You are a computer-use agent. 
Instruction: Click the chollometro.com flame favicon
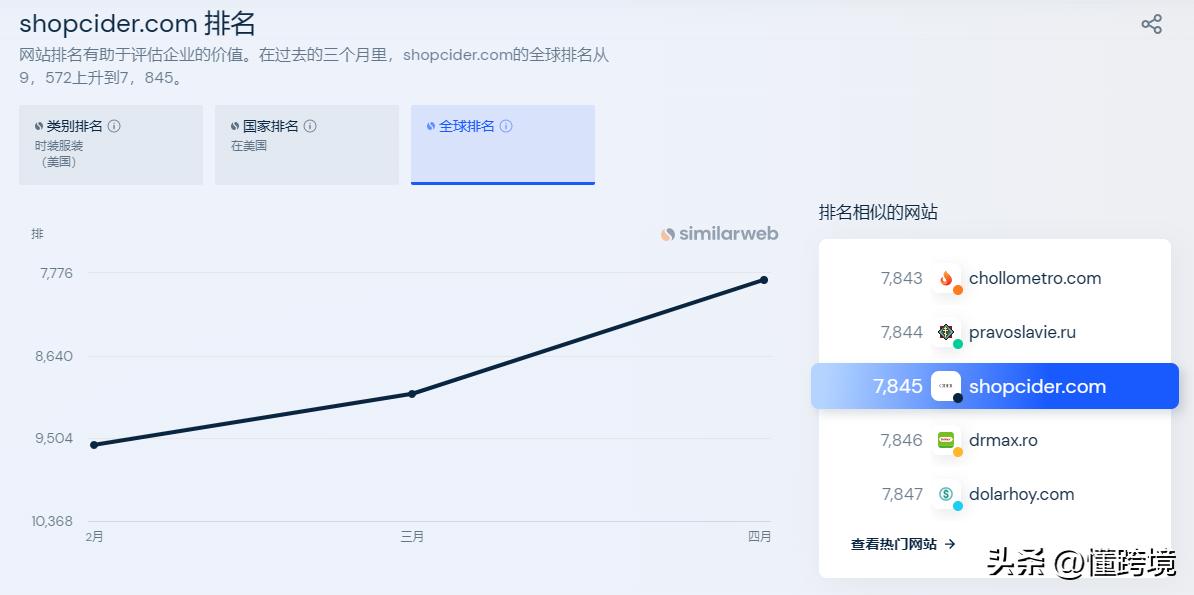coord(946,278)
